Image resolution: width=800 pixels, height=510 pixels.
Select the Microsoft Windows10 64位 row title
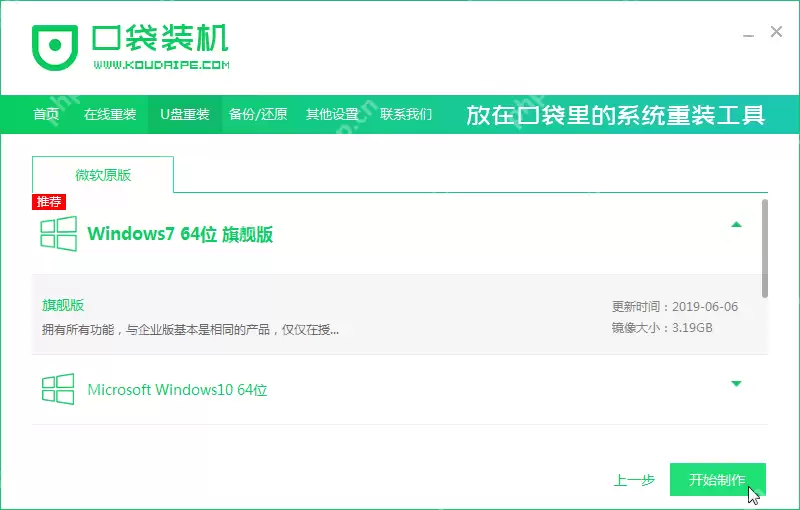(178, 390)
